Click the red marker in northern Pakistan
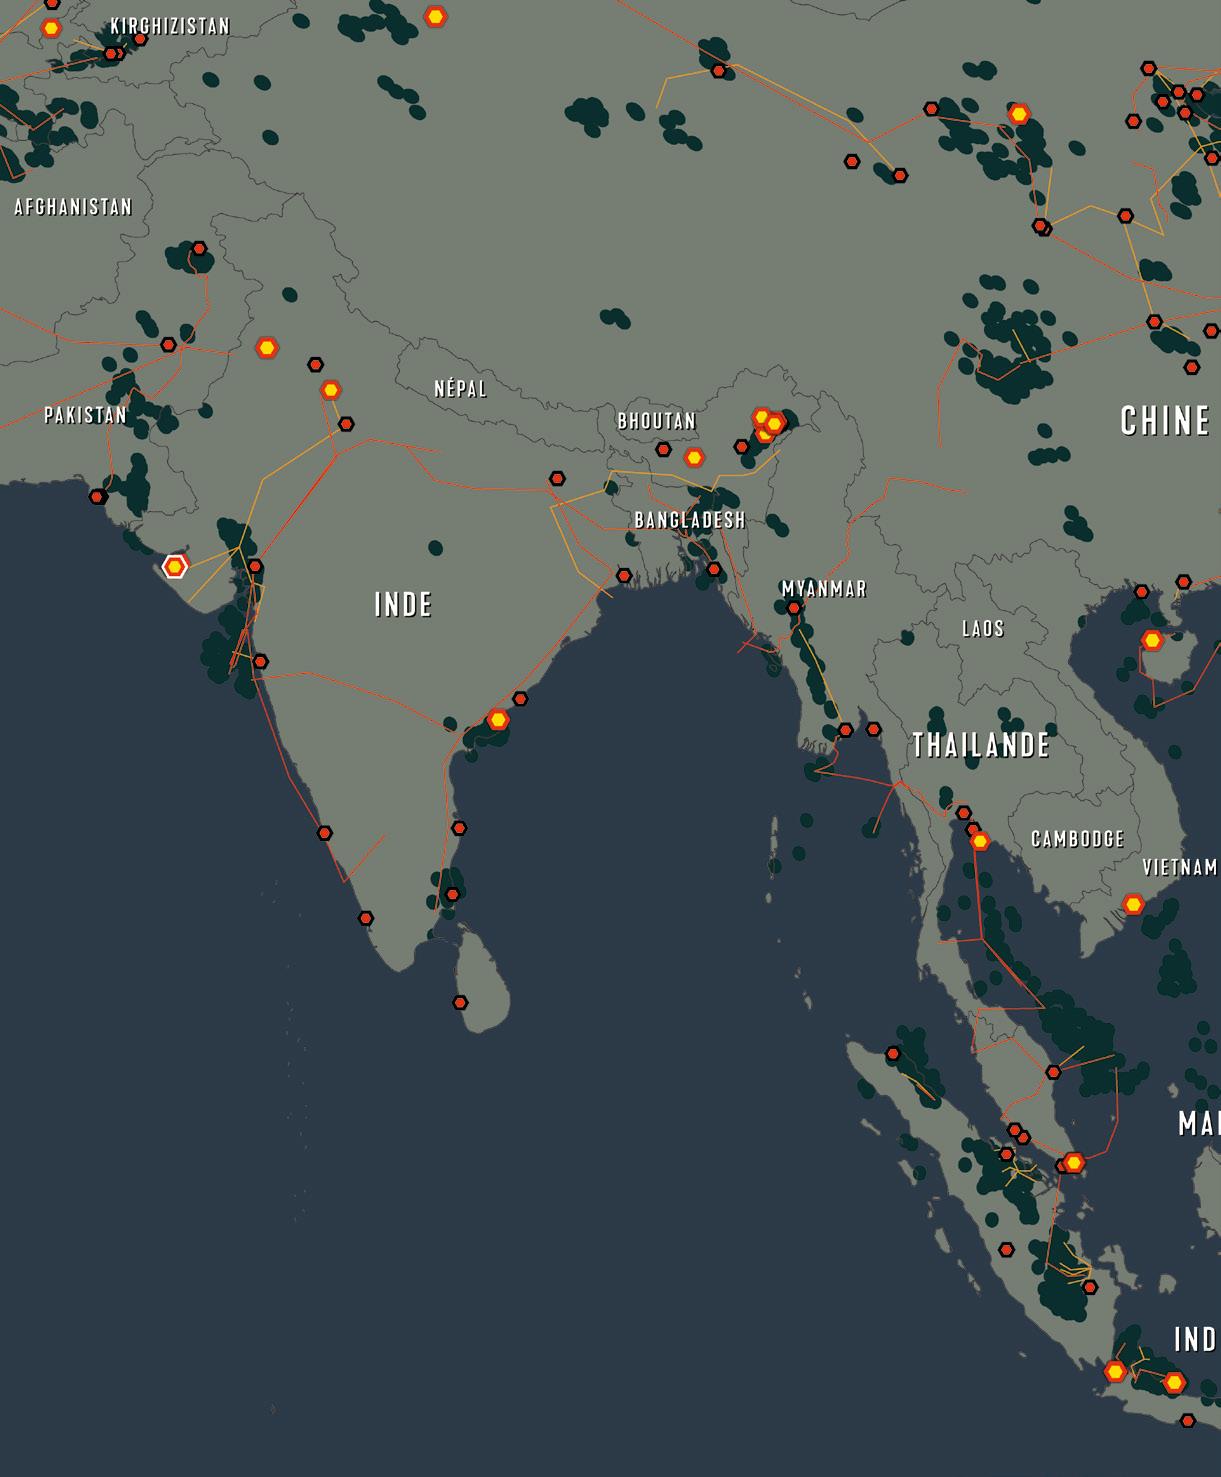This screenshot has height=1477, width=1221. tap(199, 249)
